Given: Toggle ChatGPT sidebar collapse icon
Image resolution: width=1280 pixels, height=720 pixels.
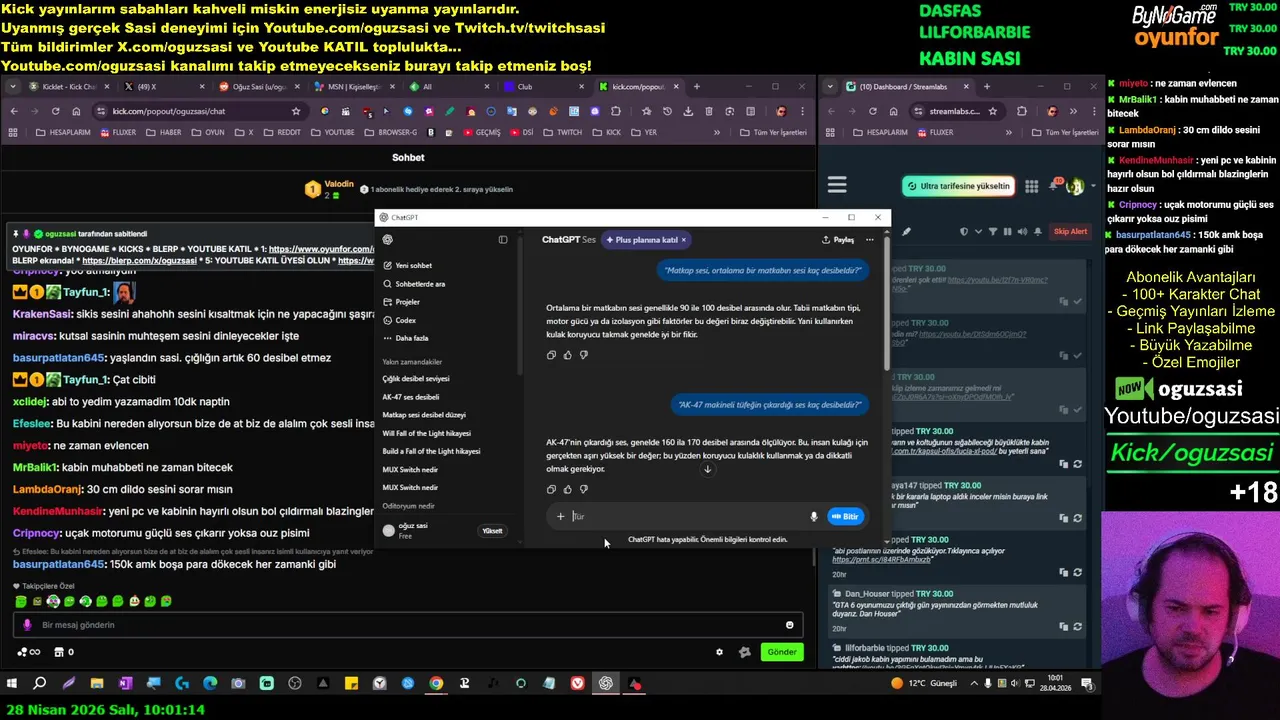Looking at the screenshot, I should (503, 240).
